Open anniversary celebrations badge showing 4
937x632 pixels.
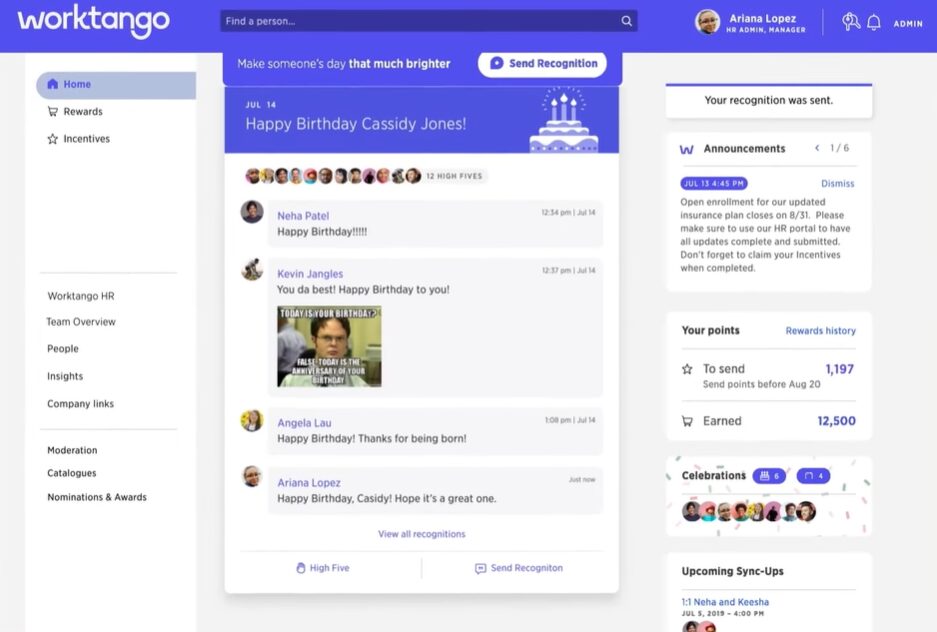tap(813, 475)
